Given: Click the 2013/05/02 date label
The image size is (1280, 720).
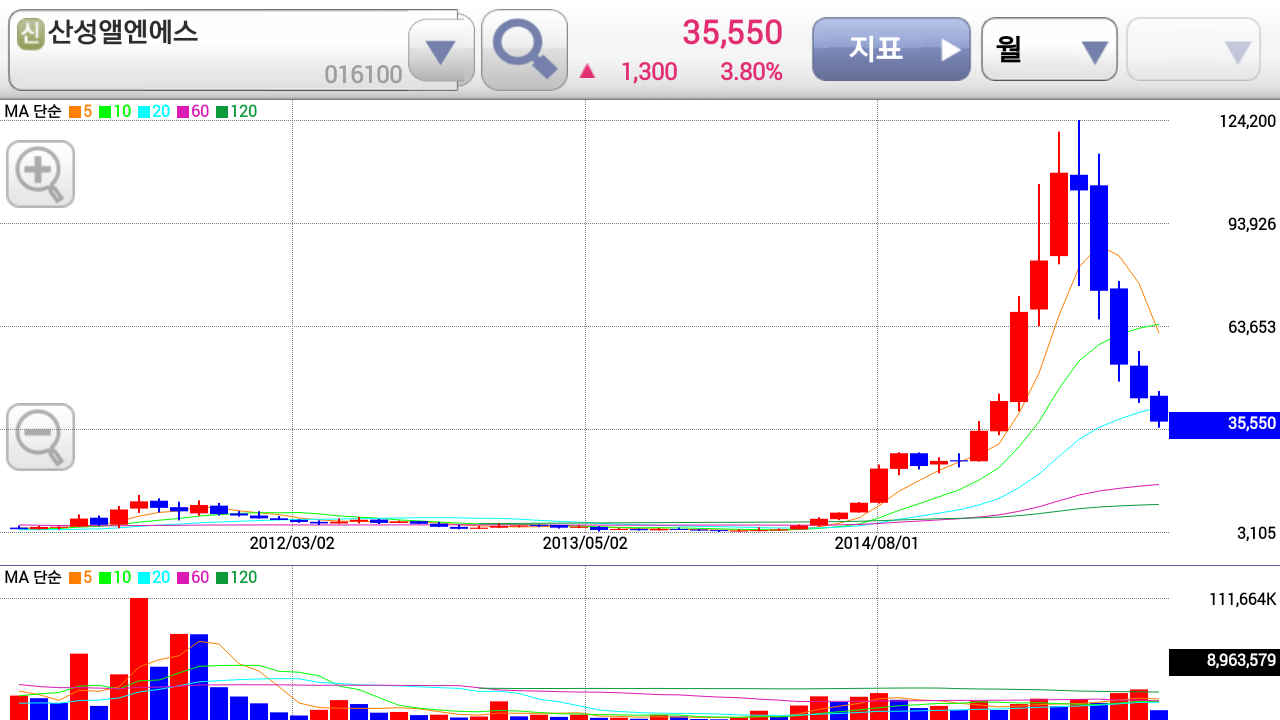Looking at the screenshot, I should point(585,543).
